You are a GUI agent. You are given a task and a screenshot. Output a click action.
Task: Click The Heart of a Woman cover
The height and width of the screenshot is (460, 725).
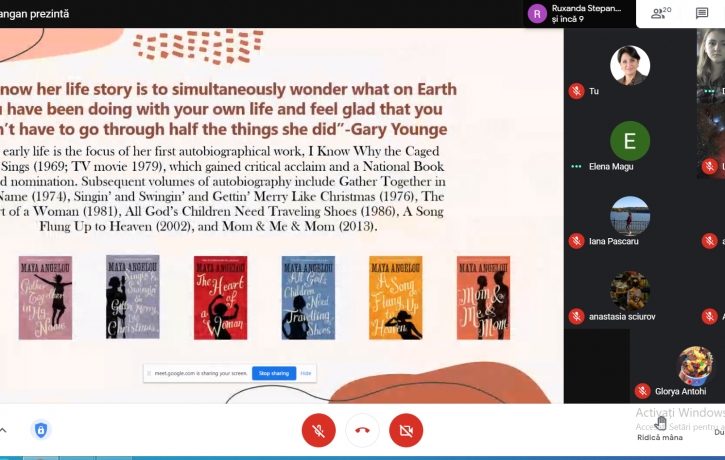pyautogui.click(x=221, y=298)
